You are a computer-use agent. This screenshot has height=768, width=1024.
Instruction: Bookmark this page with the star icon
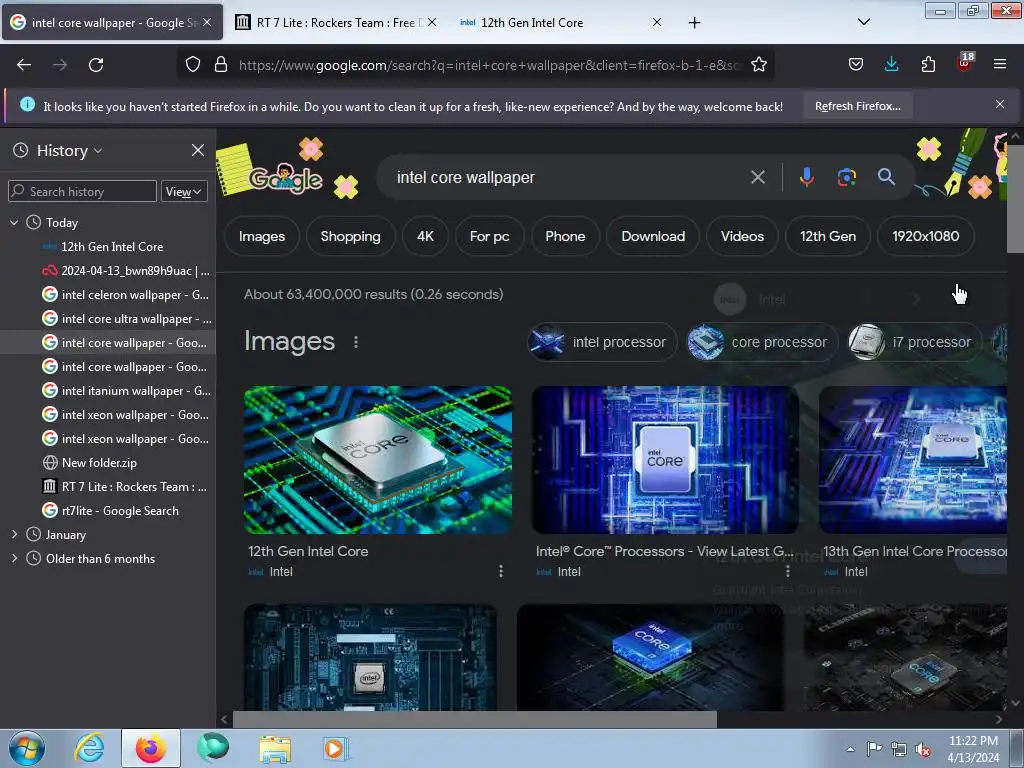point(758,65)
